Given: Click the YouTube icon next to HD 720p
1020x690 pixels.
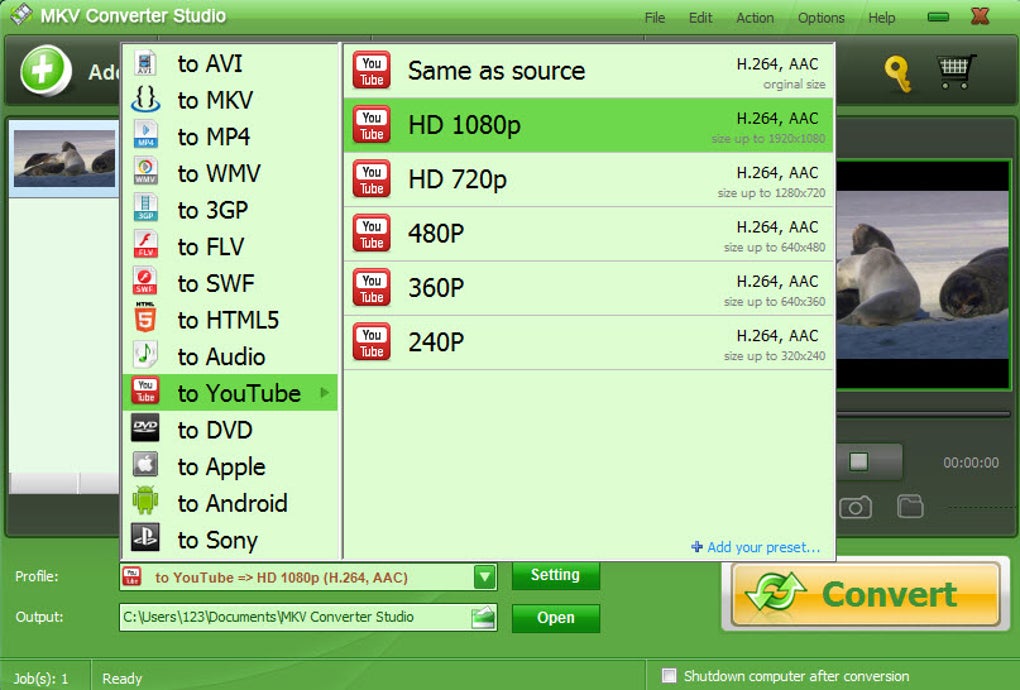Looking at the screenshot, I should (x=372, y=179).
